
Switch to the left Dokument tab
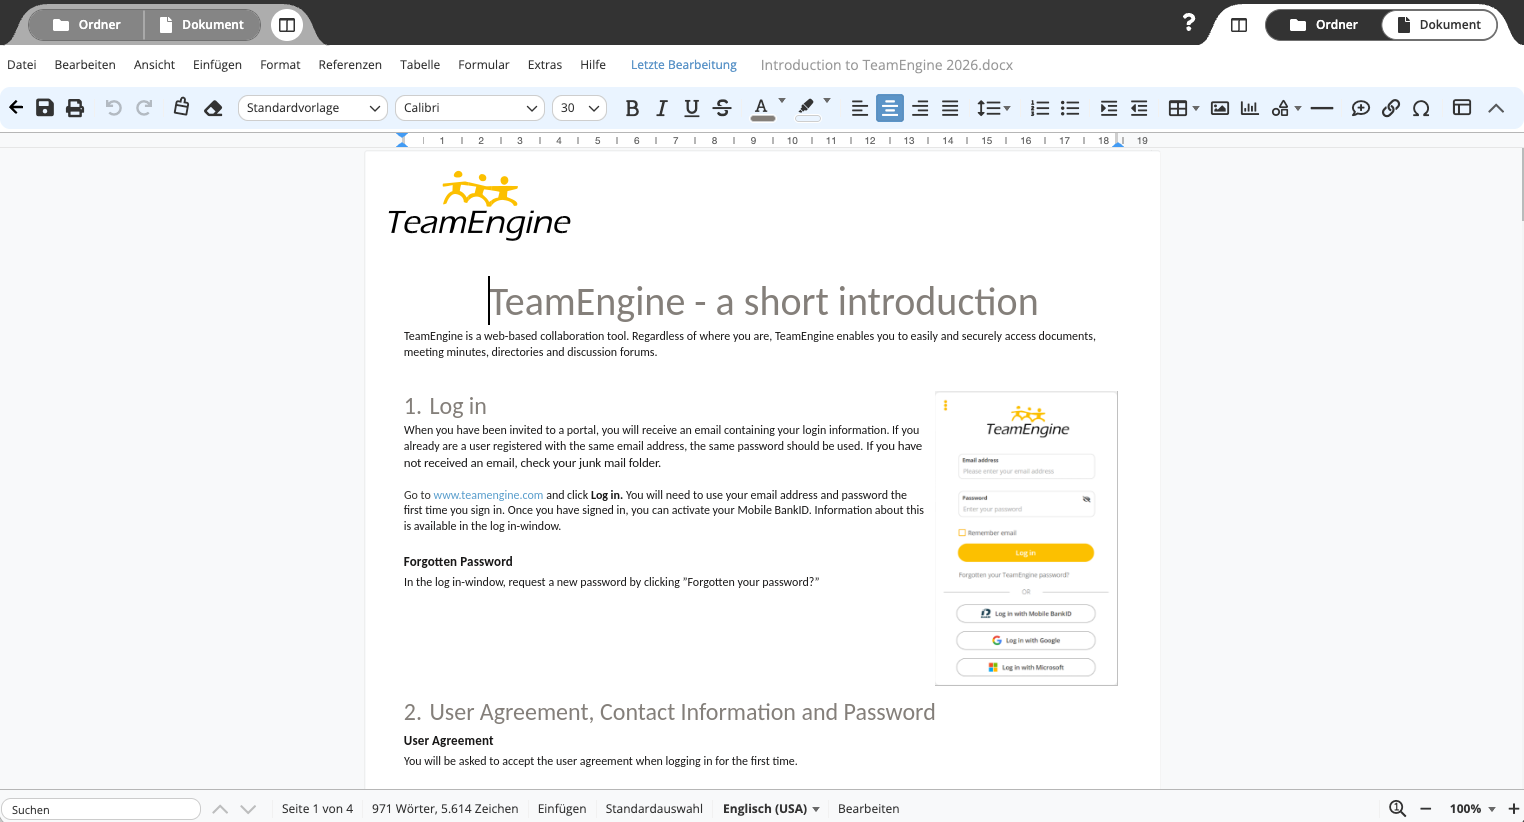(x=202, y=25)
